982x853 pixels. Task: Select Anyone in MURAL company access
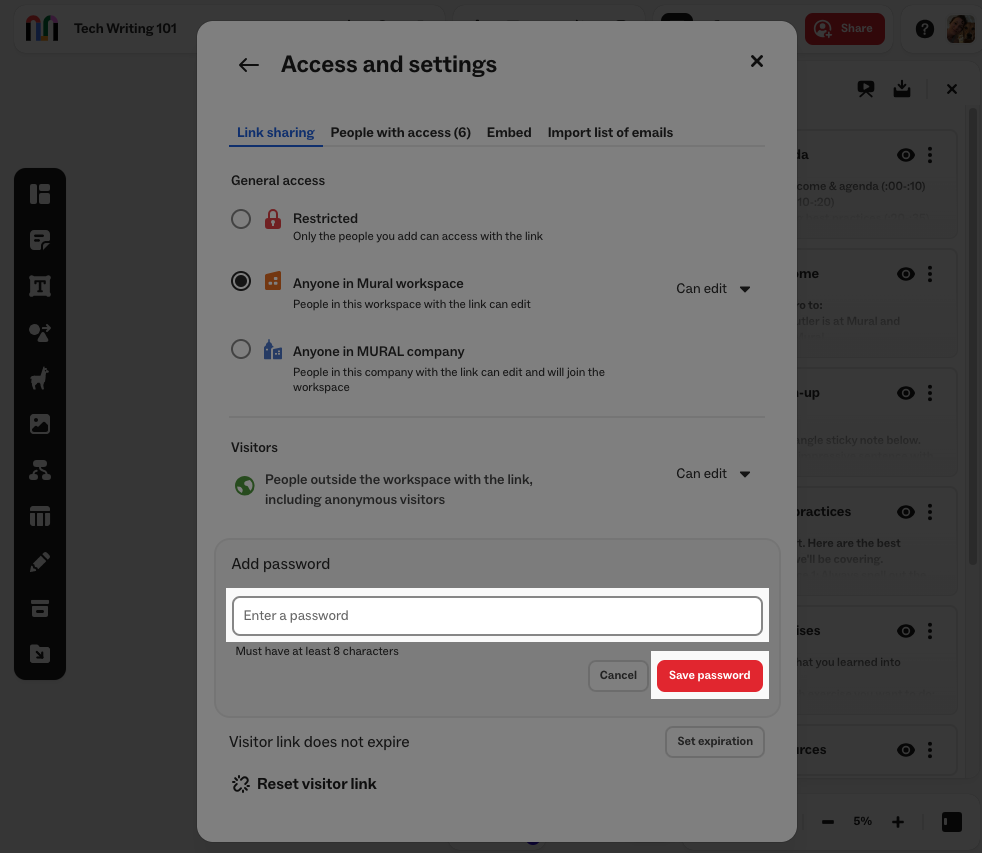(241, 349)
